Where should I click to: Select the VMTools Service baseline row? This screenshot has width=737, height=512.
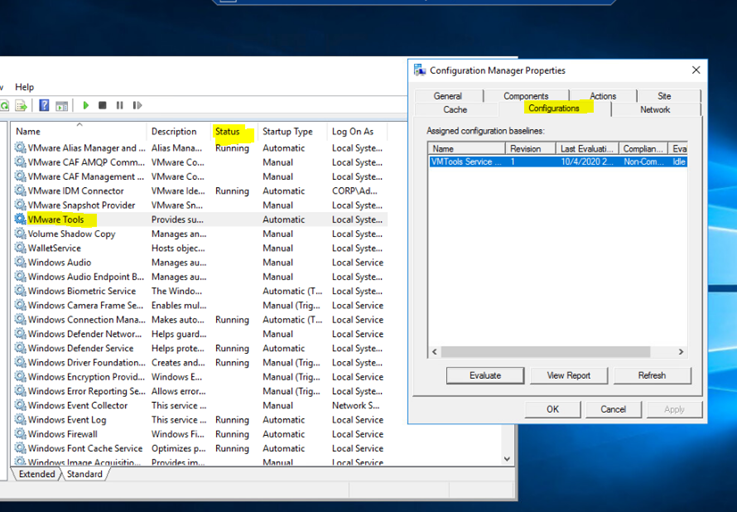click(558, 162)
